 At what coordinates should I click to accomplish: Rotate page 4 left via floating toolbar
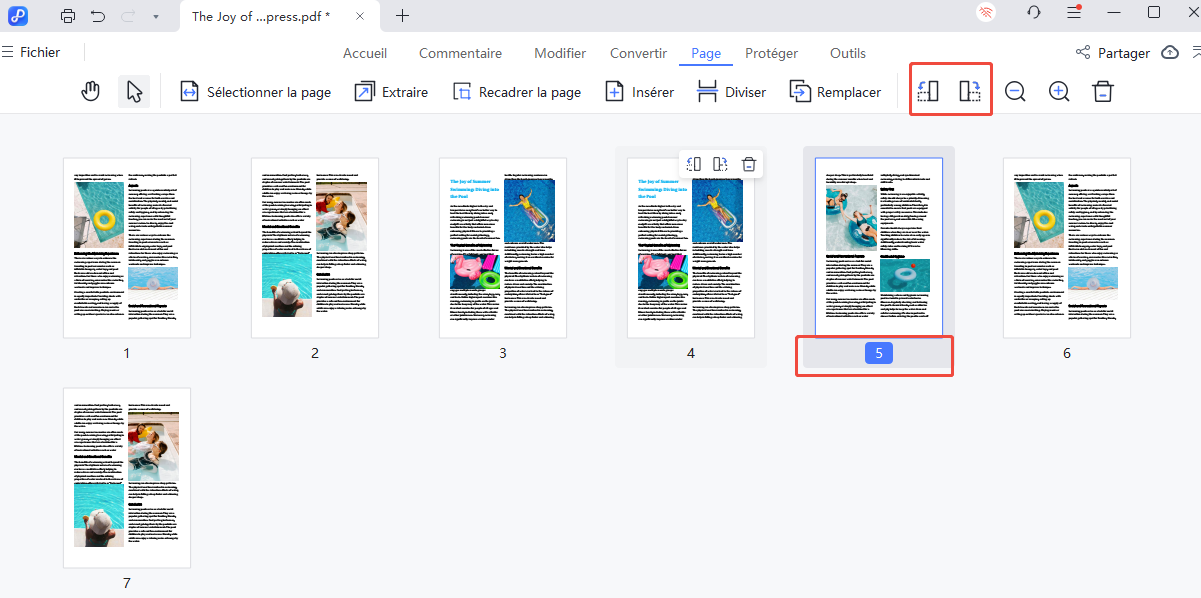point(694,163)
